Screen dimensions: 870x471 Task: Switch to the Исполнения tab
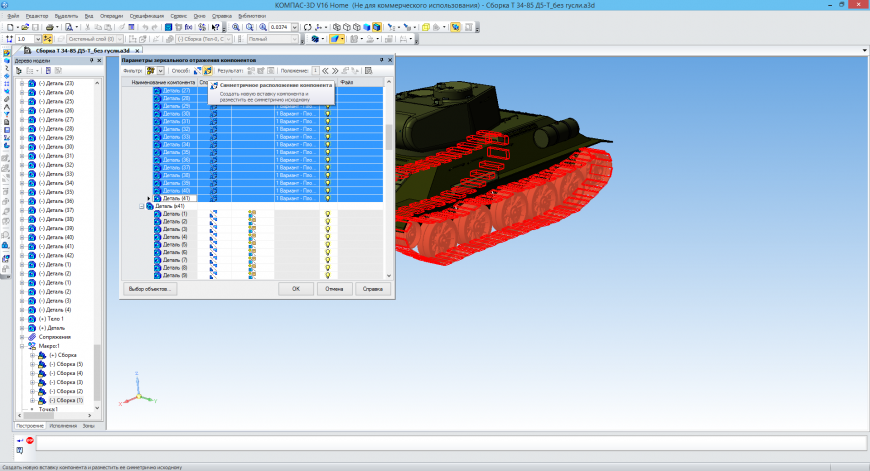[63, 426]
